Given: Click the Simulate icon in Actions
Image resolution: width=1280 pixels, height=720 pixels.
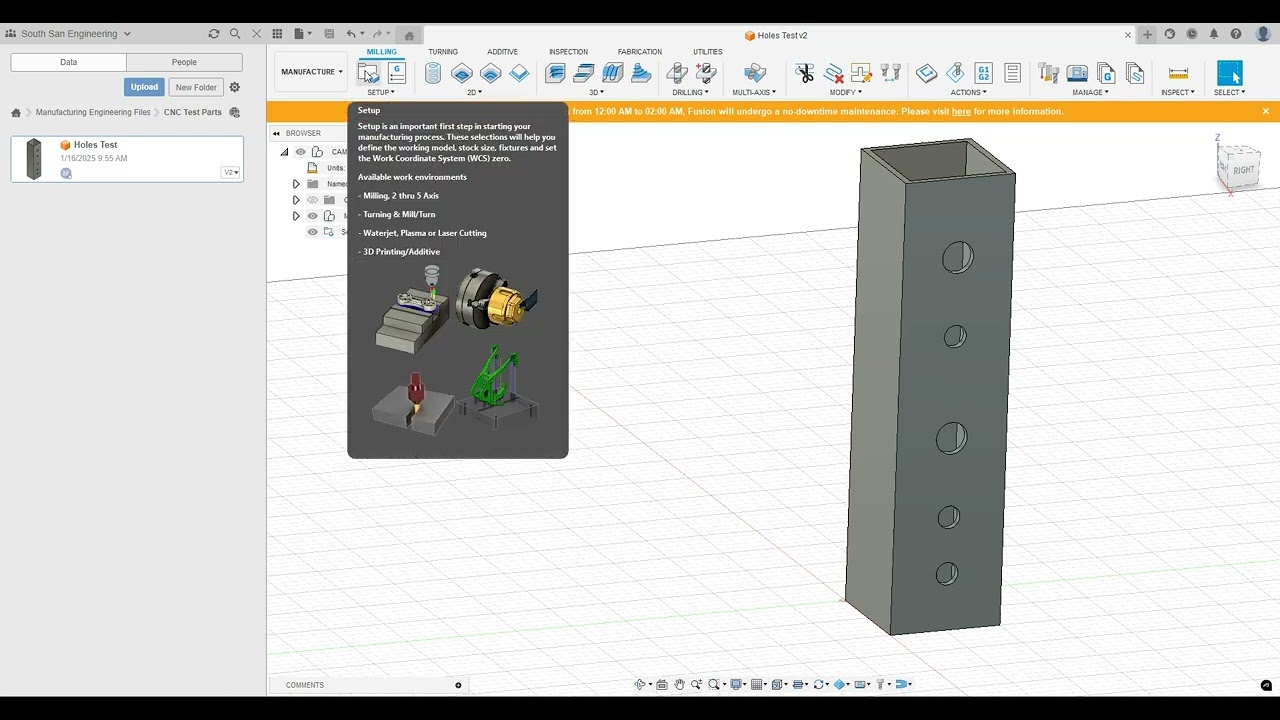Looking at the screenshot, I should click(x=955, y=73).
